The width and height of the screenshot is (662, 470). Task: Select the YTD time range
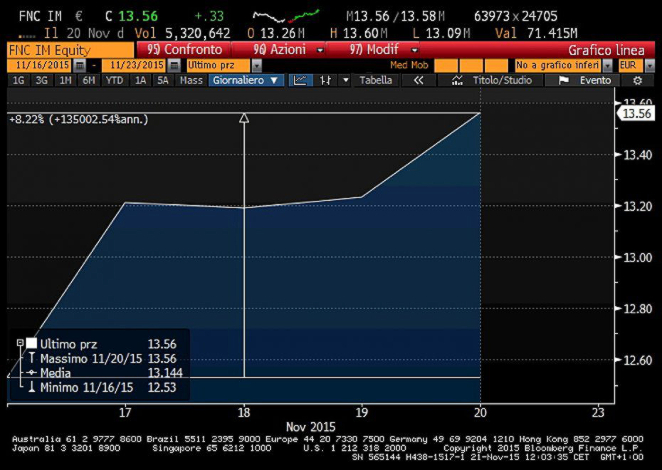(114, 80)
